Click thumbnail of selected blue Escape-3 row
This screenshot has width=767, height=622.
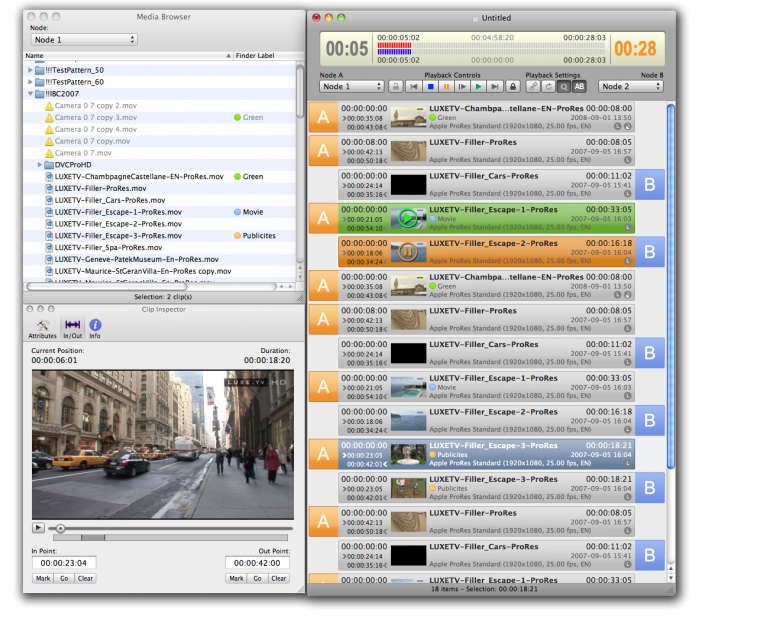coord(408,454)
